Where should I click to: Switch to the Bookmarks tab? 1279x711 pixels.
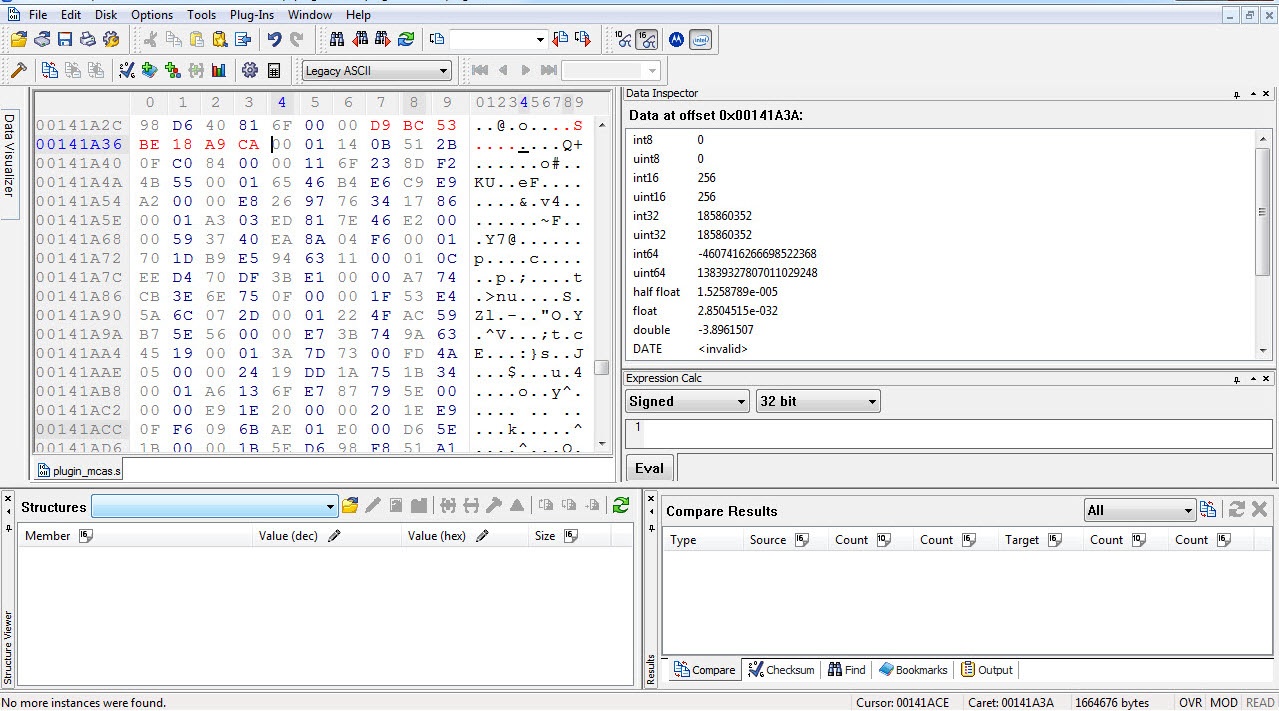point(912,670)
